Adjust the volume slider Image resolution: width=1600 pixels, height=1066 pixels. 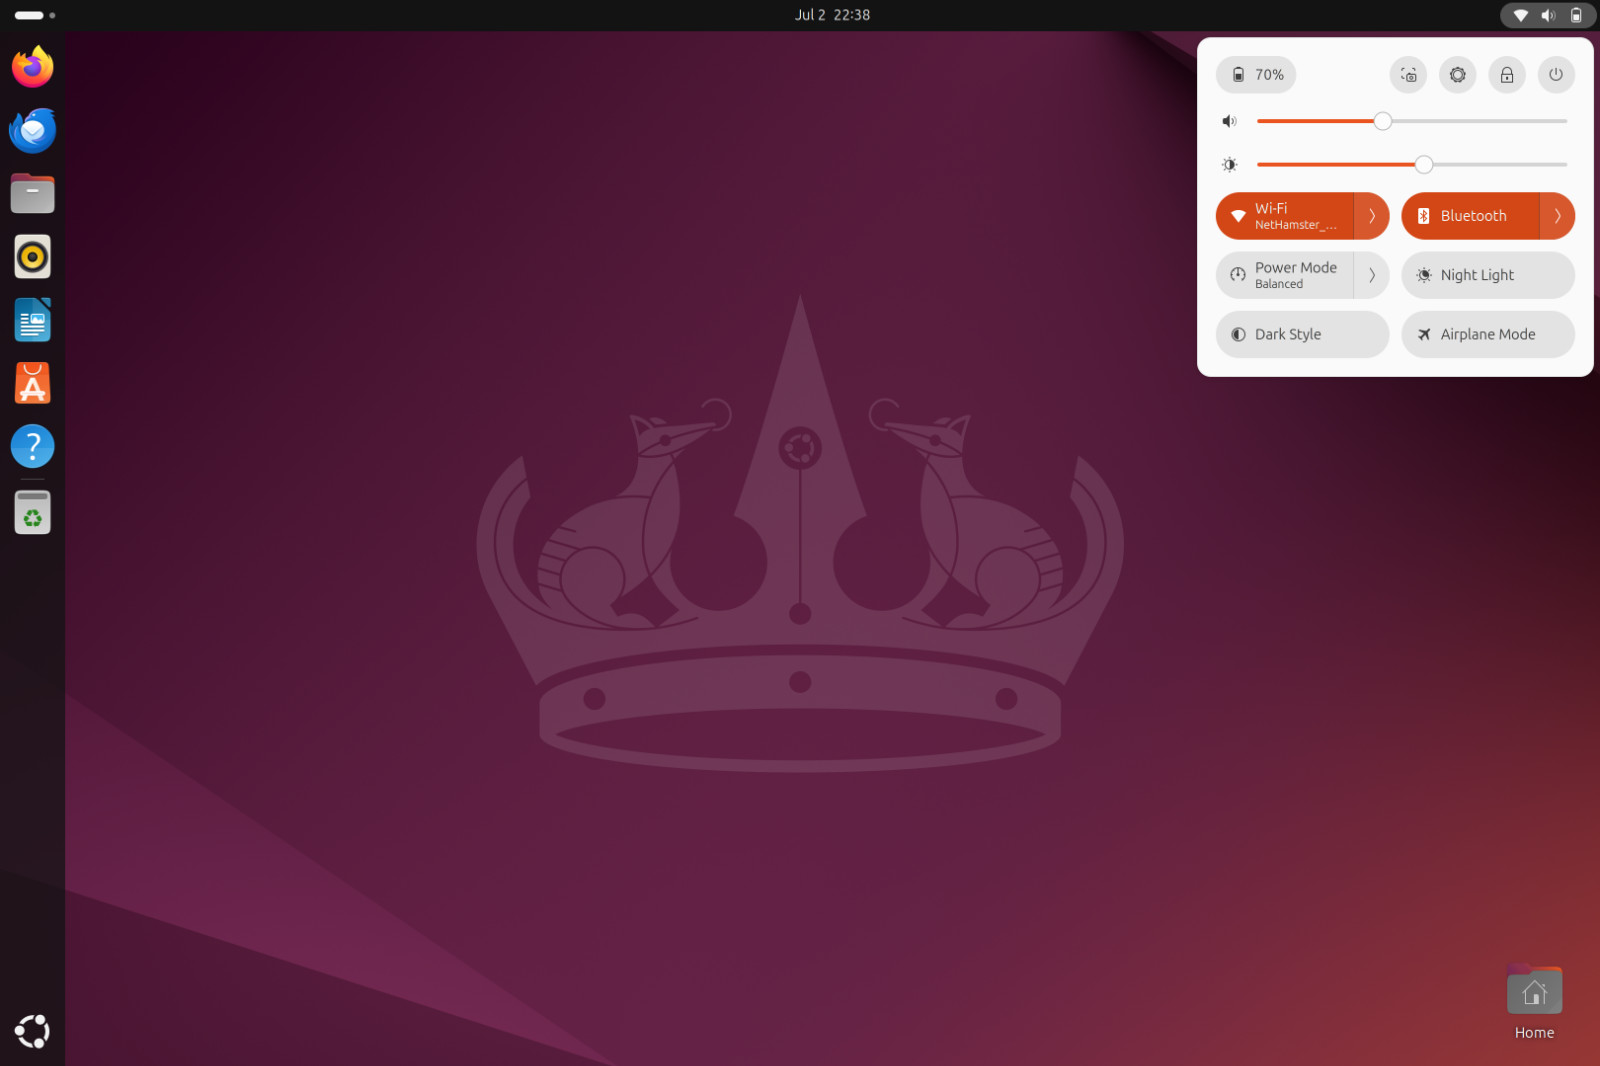[x=1412, y=121]
